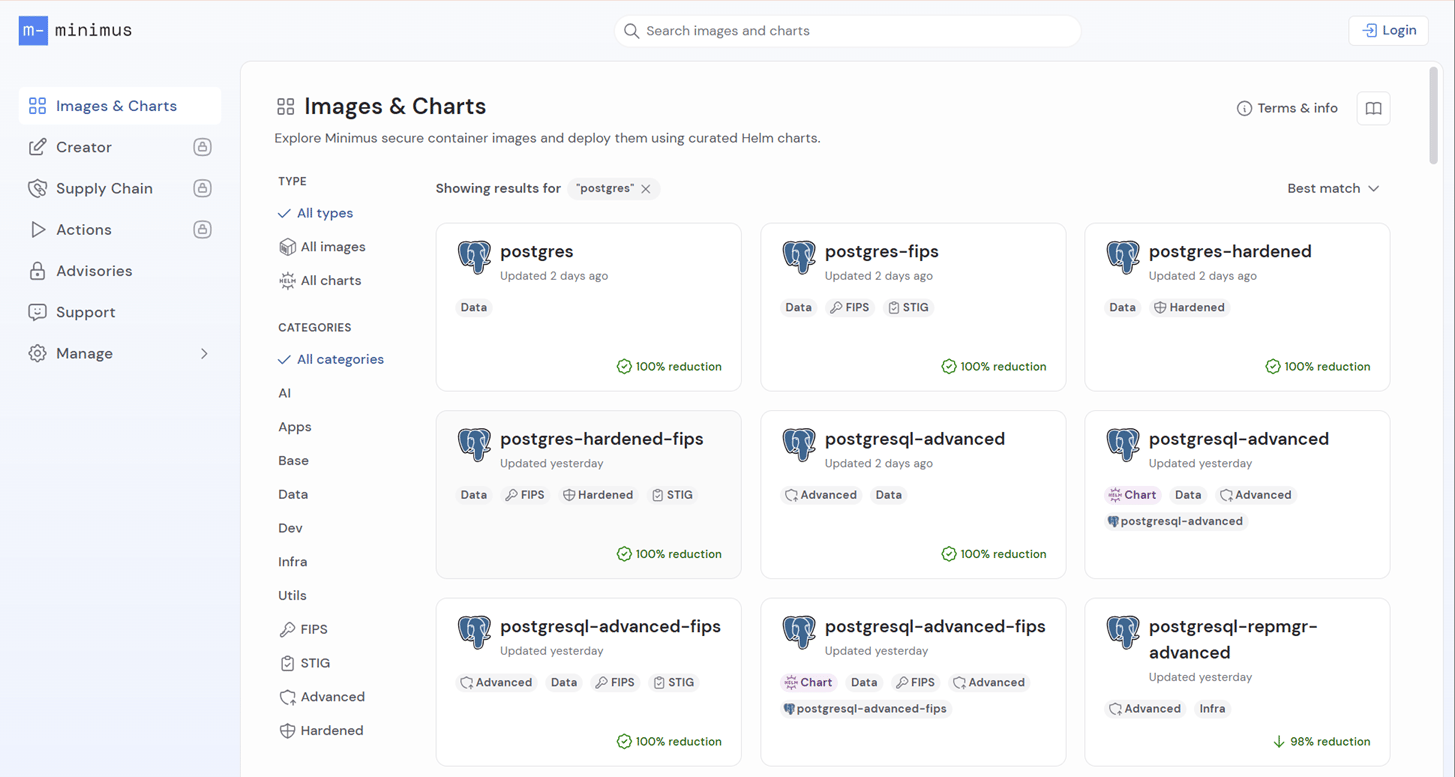Click the Images & Charts grid icon in sidebar

(x=37, y=106)
